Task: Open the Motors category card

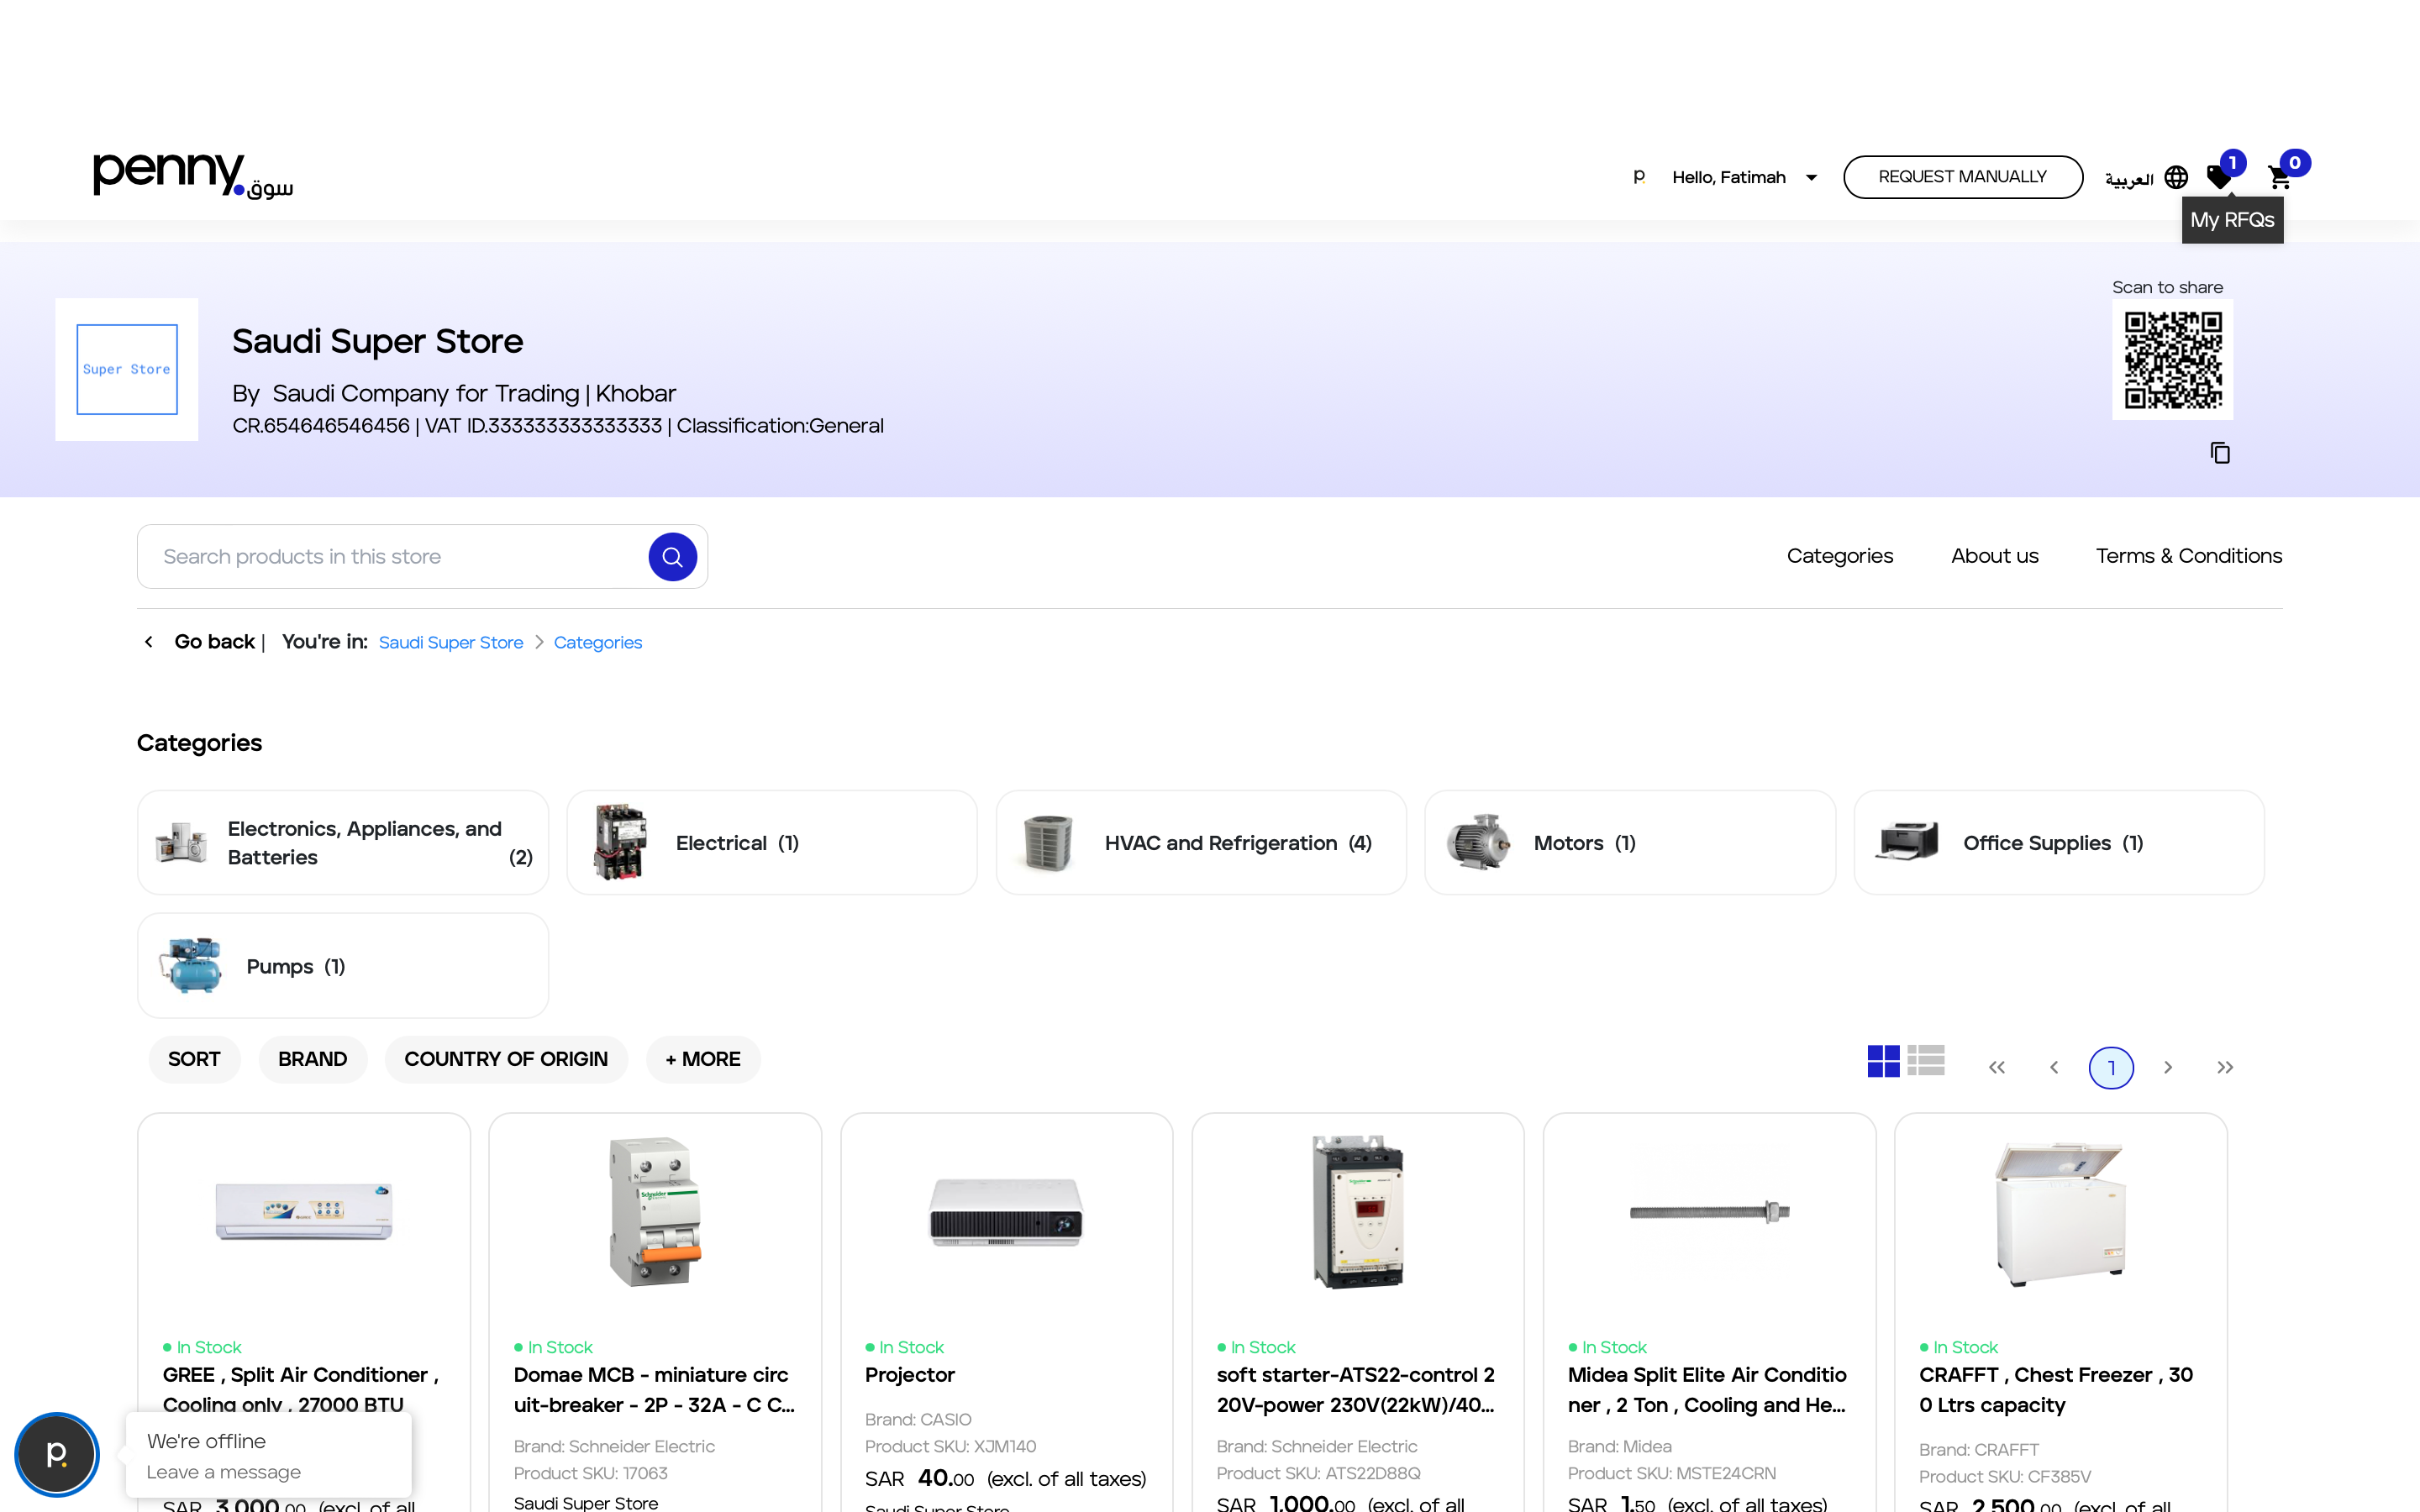Action: pos(1630,843)
